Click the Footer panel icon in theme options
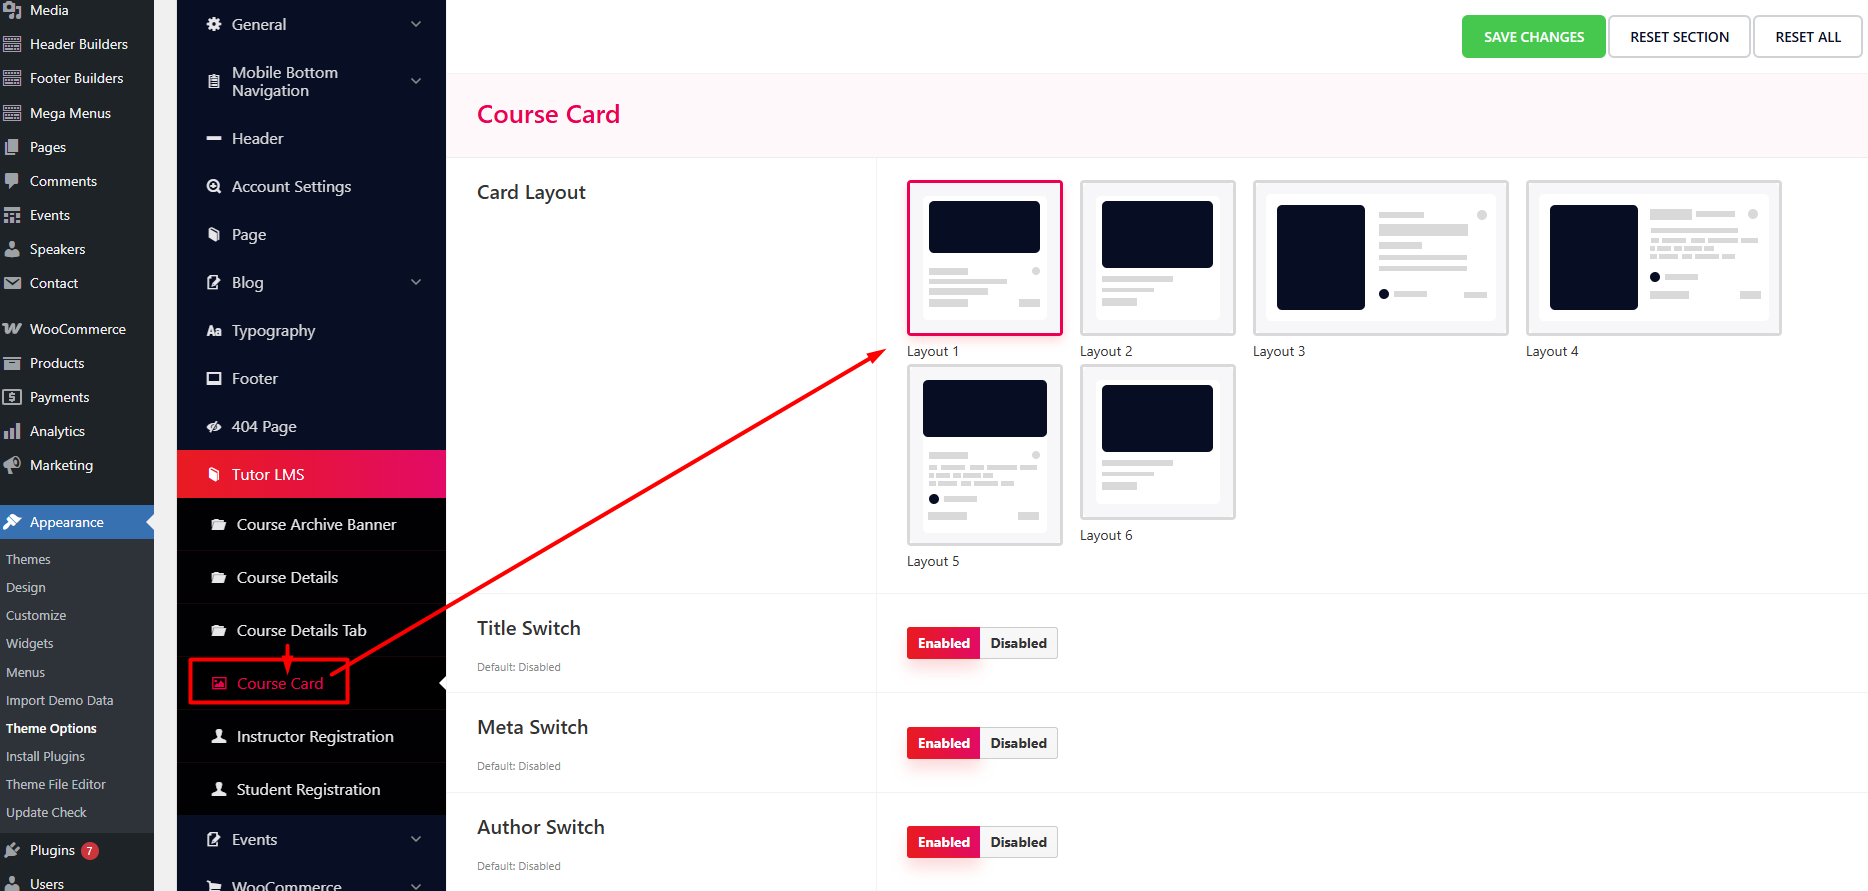 point(213,378)
